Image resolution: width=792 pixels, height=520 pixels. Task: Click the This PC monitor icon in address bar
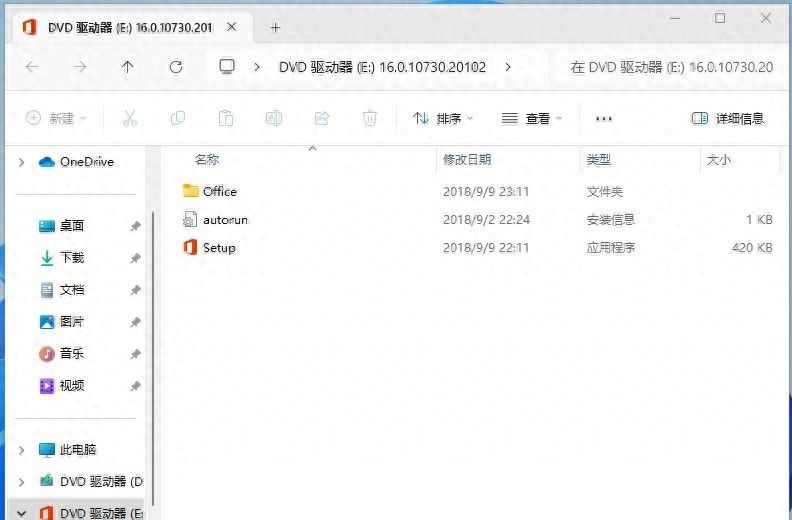(227, 66)
